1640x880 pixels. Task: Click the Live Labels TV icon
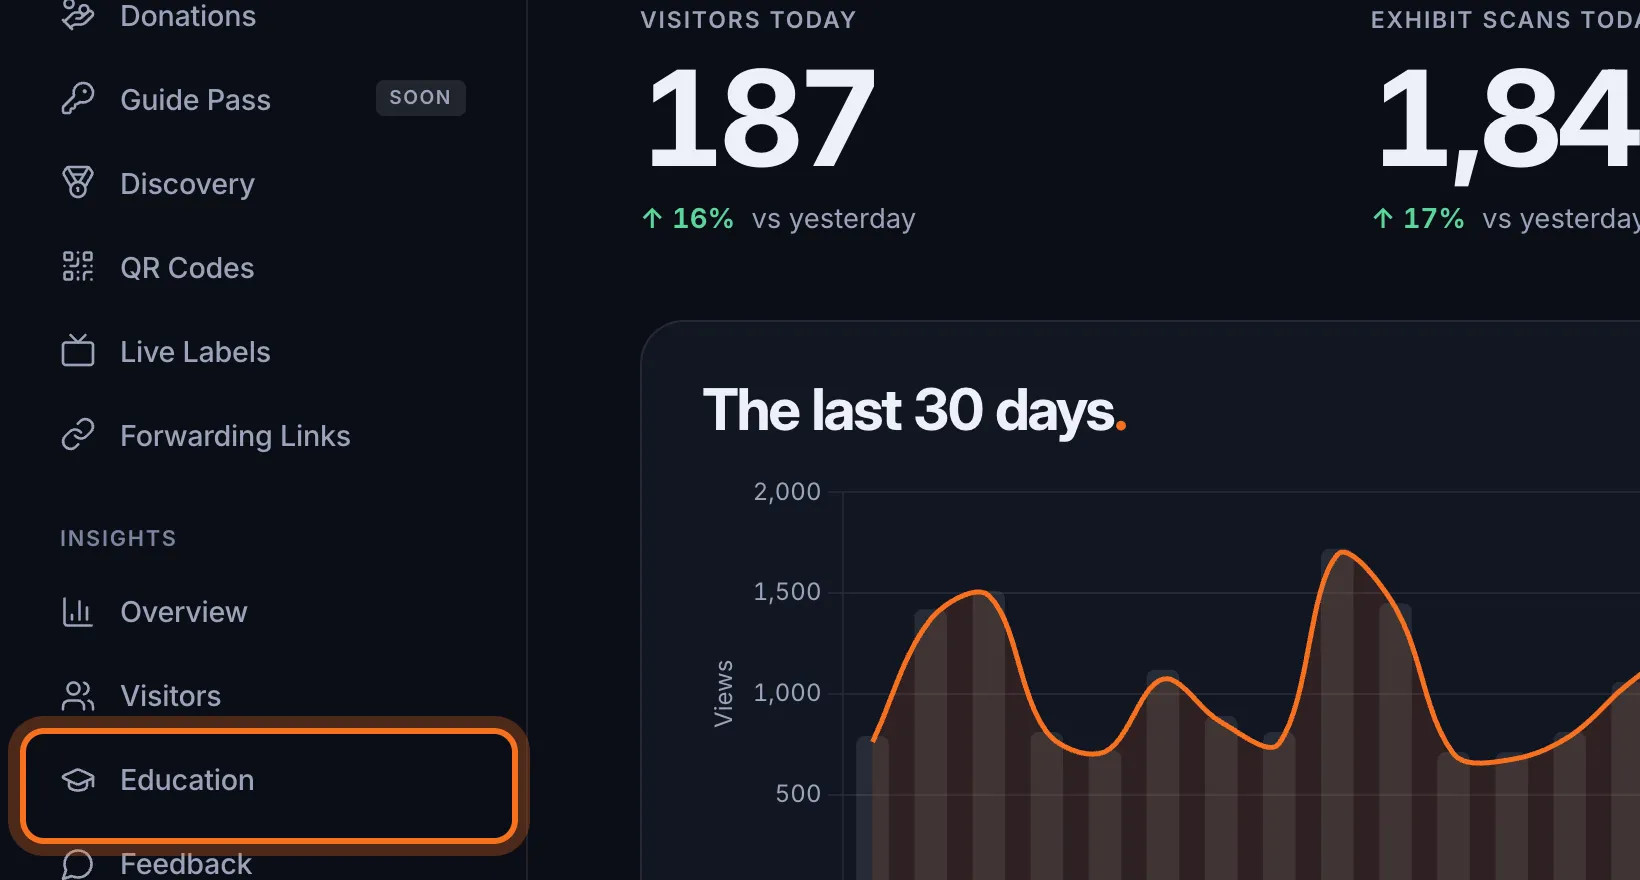click(x=78, y=351)
